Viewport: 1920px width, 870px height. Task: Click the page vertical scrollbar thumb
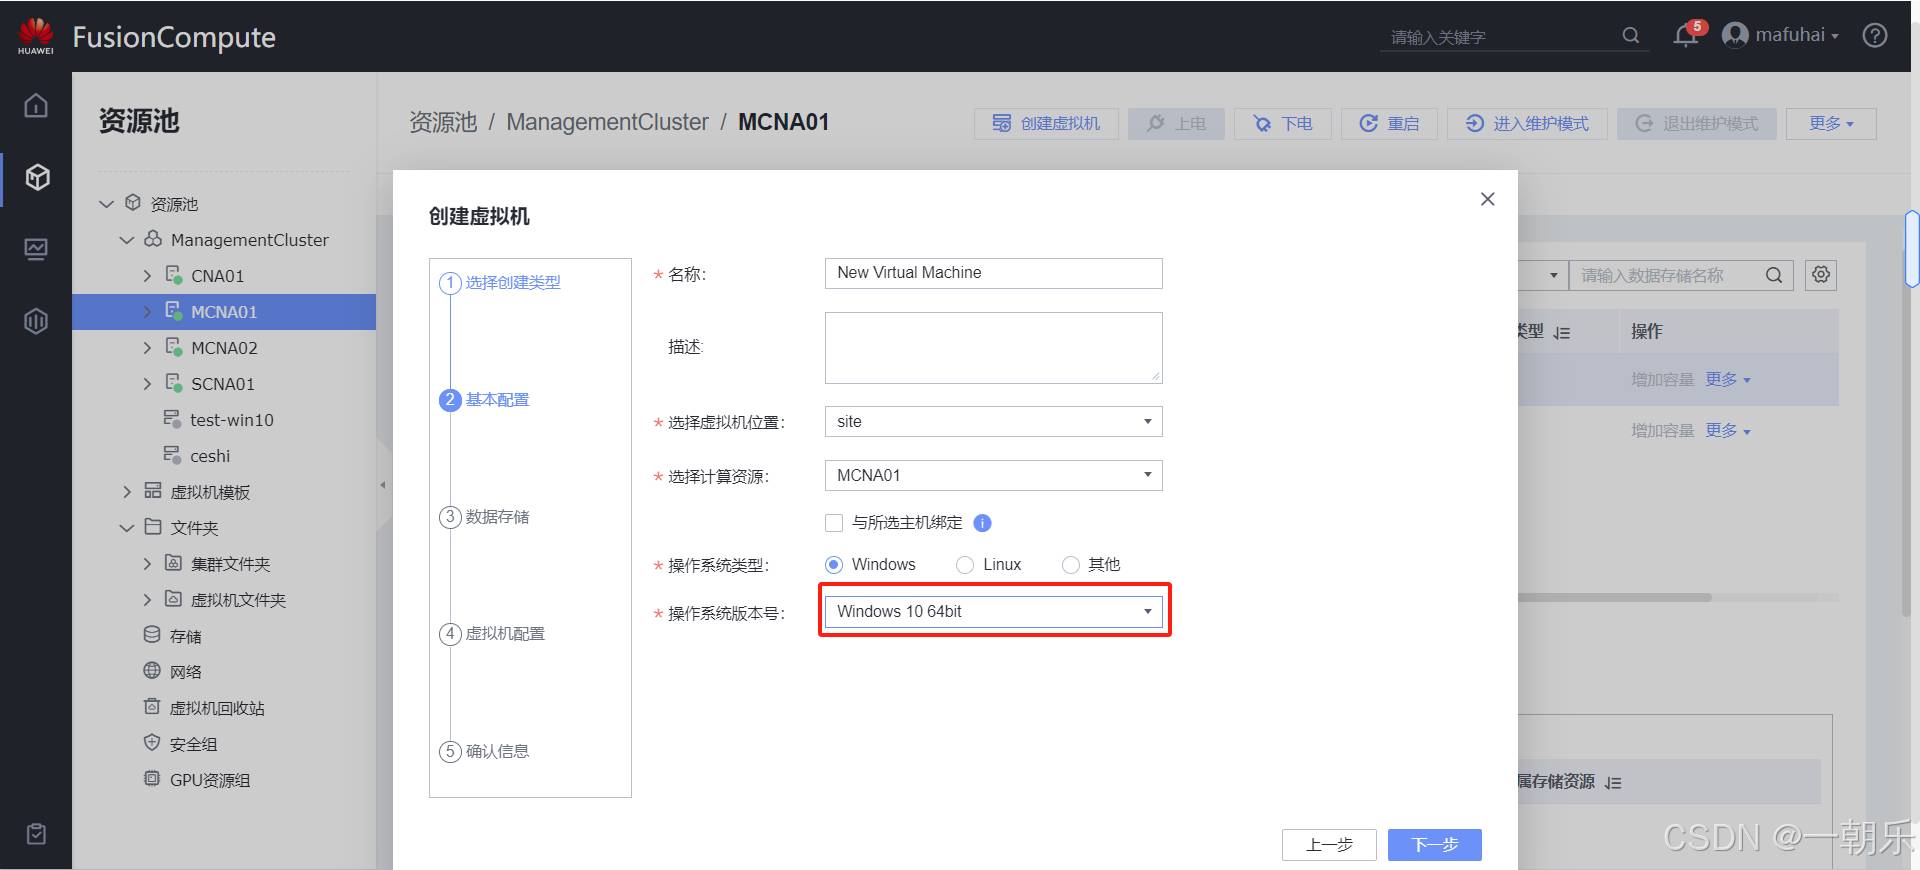[x=1913, y=248]
